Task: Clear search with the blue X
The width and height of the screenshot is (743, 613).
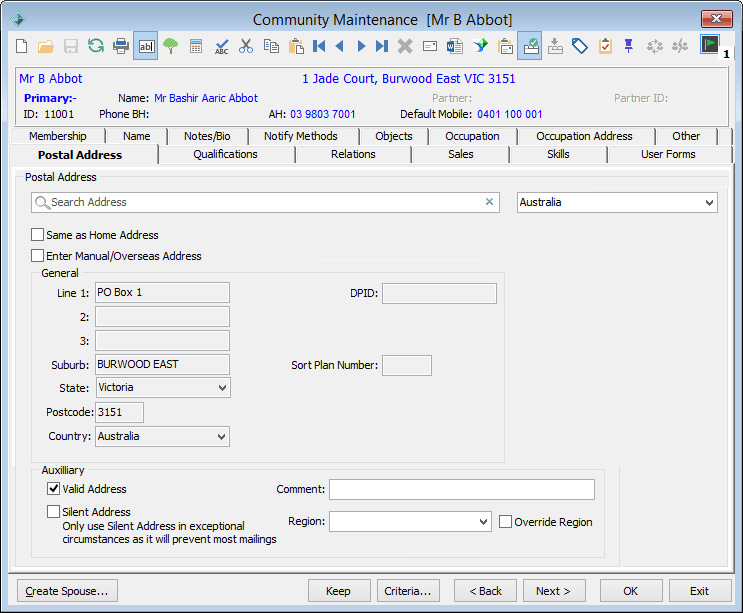Action: pos(489,202)
